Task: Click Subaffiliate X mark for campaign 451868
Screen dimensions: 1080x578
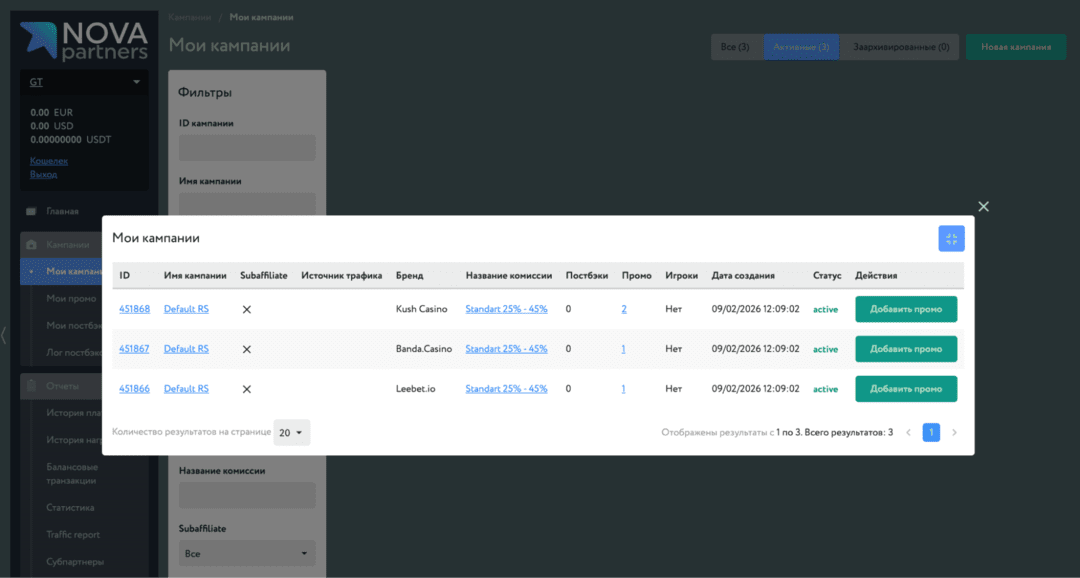Action: 246,309
